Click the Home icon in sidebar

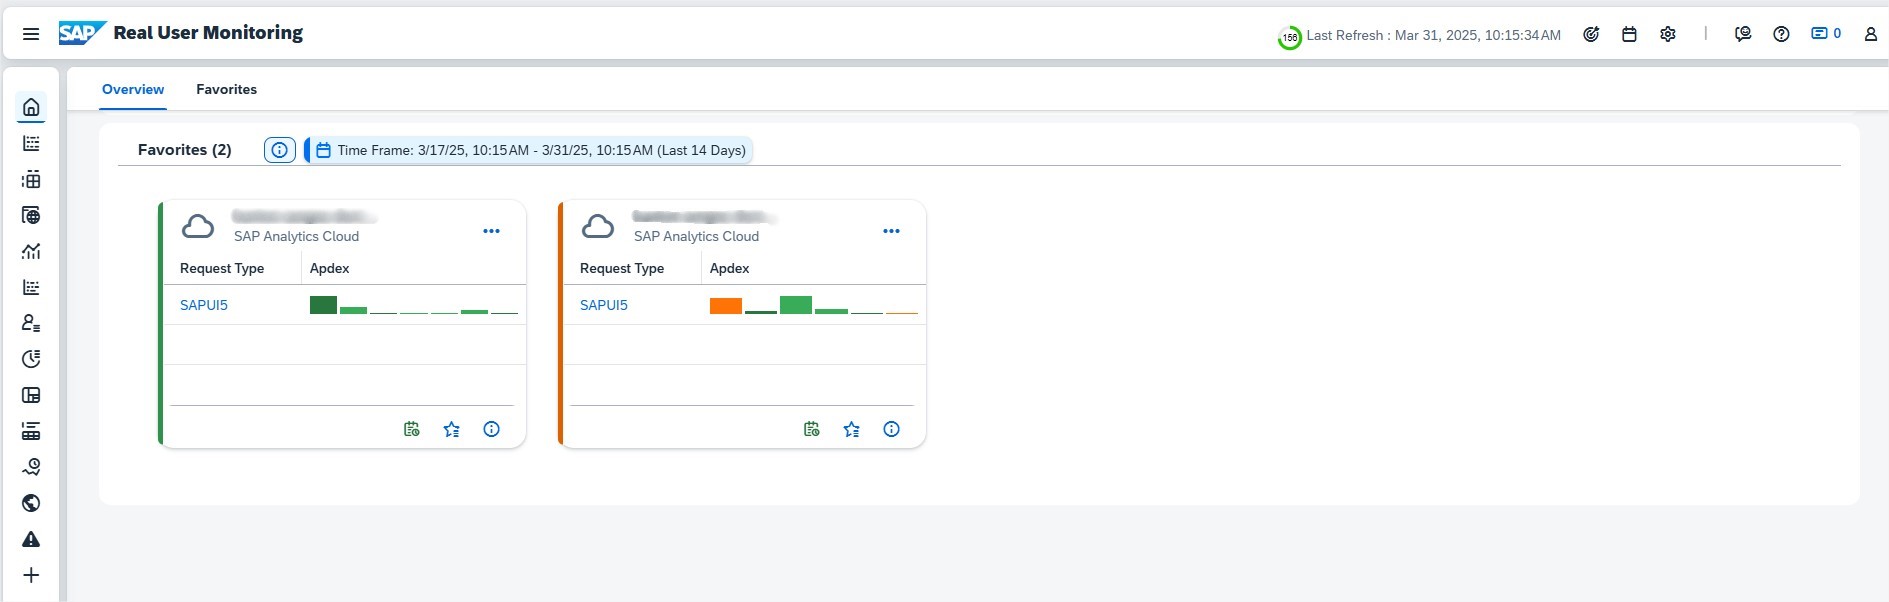pyautogui.click(x=31, y=107)
